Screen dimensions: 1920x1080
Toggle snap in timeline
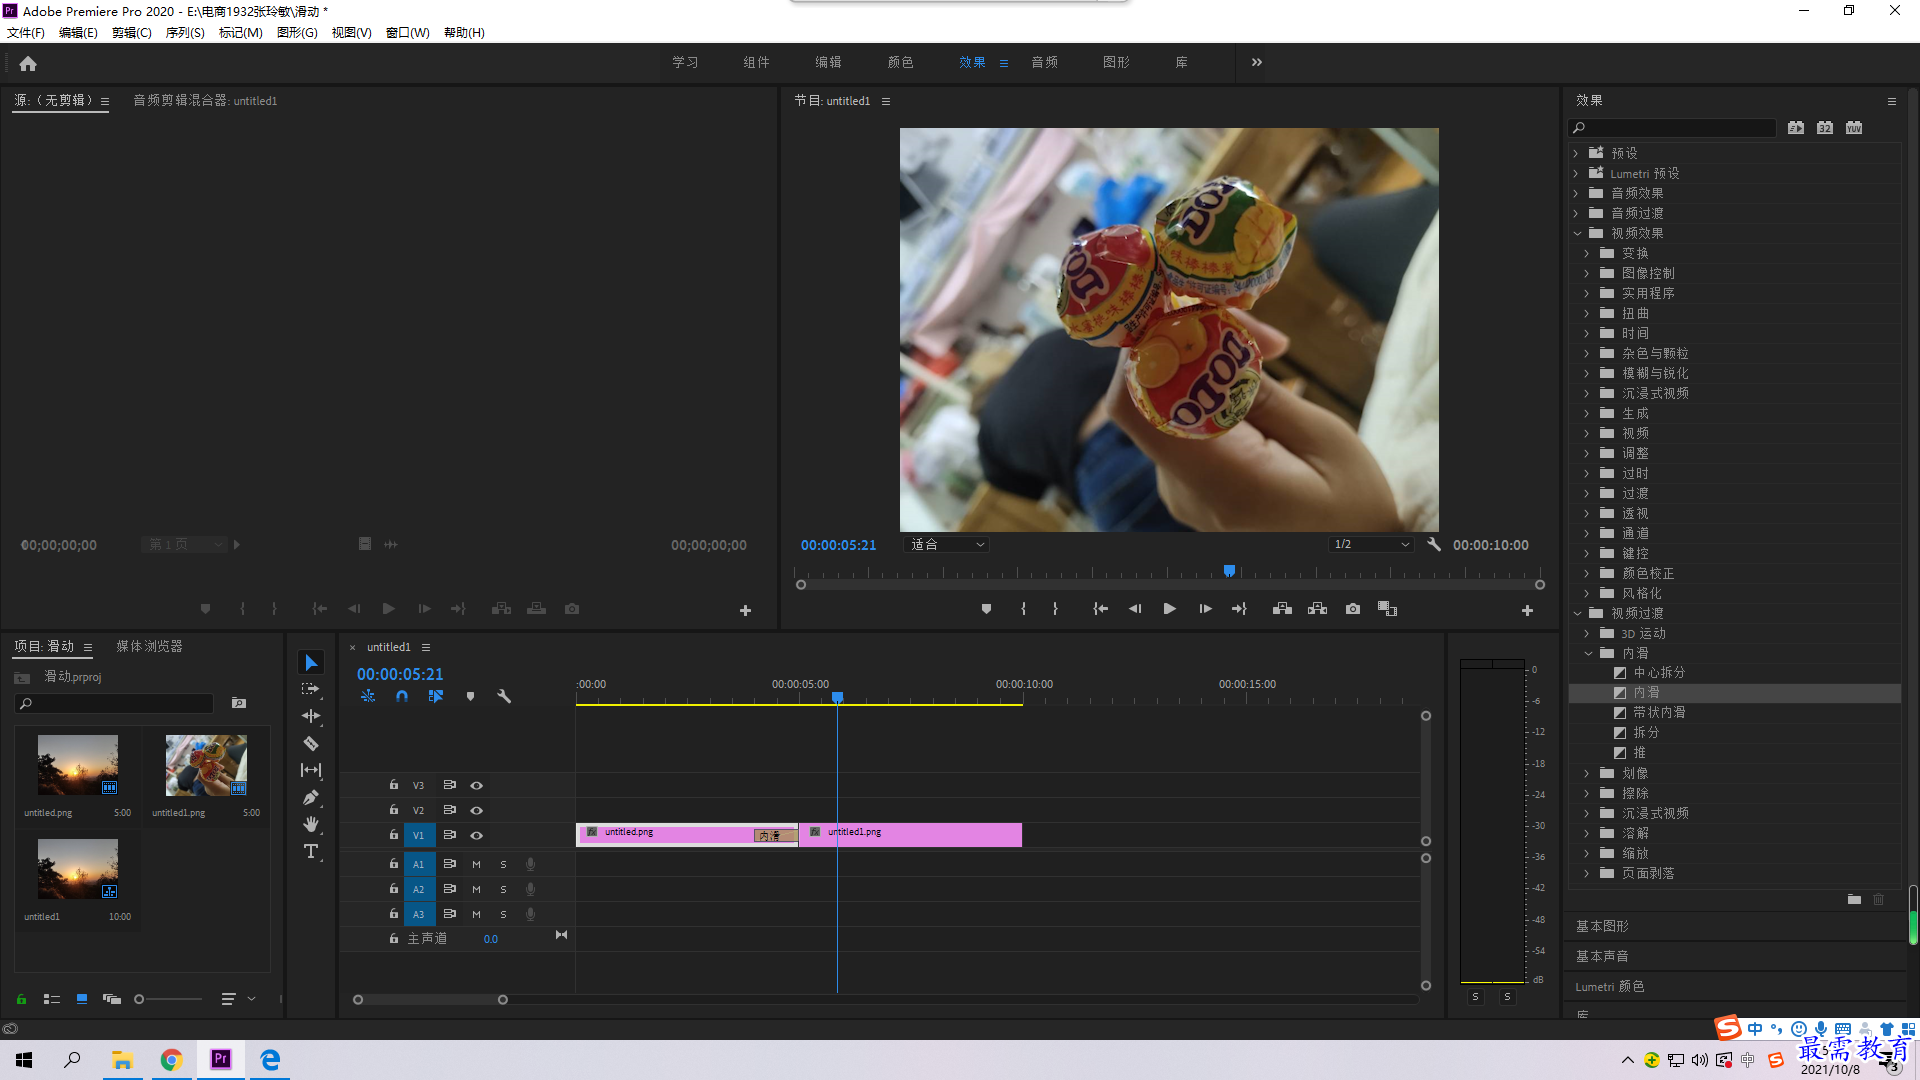click(402, 696)
